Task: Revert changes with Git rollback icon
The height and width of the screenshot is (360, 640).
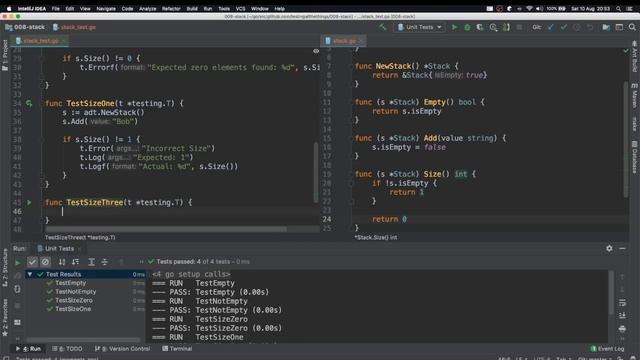Action: point(590,27)
